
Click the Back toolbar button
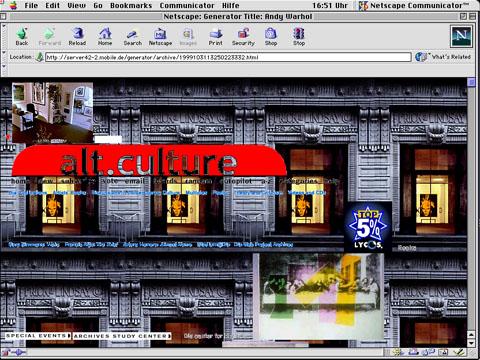pos(22,36)
